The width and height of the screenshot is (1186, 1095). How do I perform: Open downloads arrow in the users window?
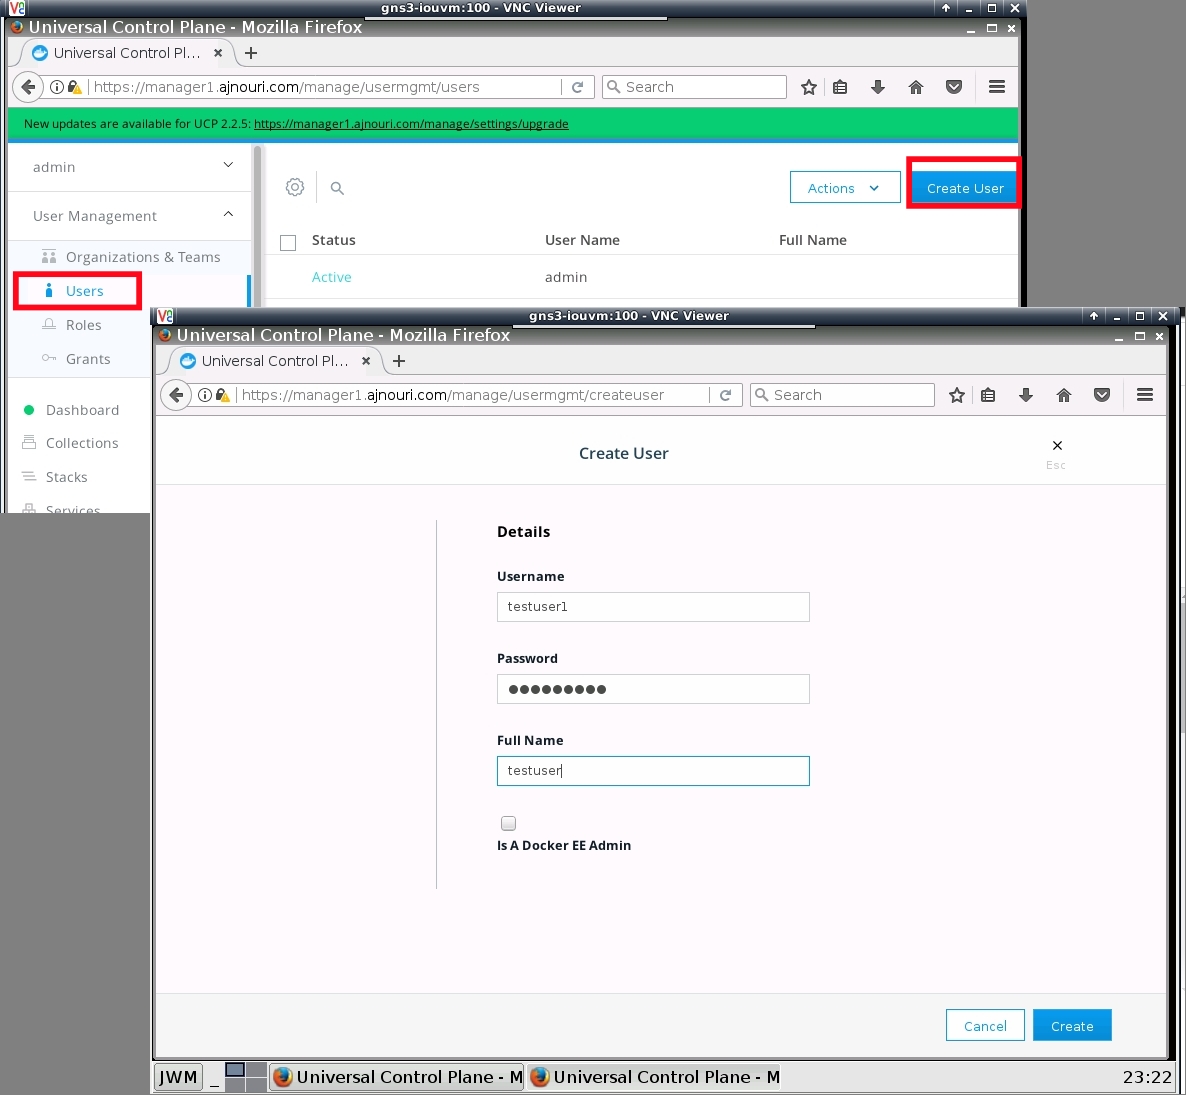tap(877, 87)
